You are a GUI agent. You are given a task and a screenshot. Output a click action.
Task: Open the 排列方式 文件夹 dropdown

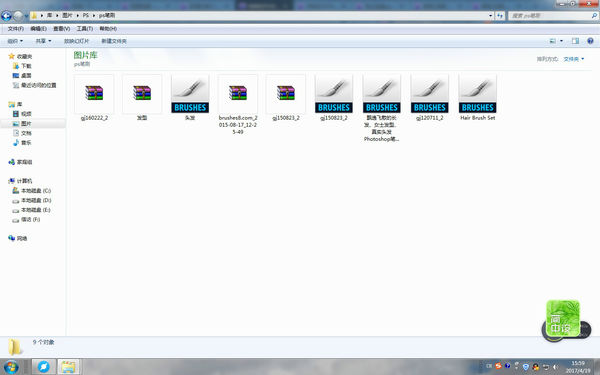click(x=574, y=59)
